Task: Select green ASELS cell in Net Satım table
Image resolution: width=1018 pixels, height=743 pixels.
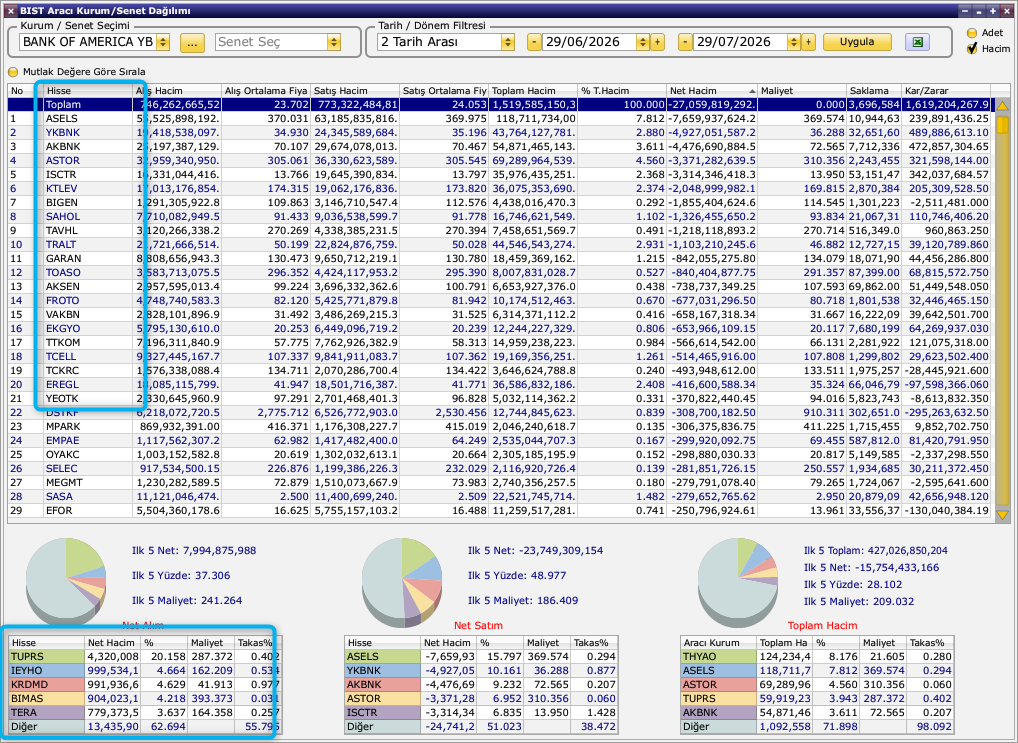Action: point(382,657)
